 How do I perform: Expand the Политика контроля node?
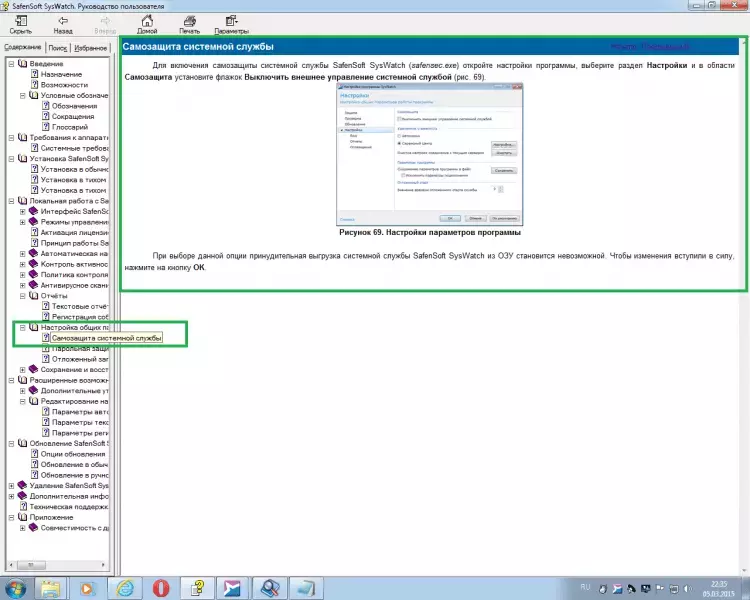coord(22,275)
